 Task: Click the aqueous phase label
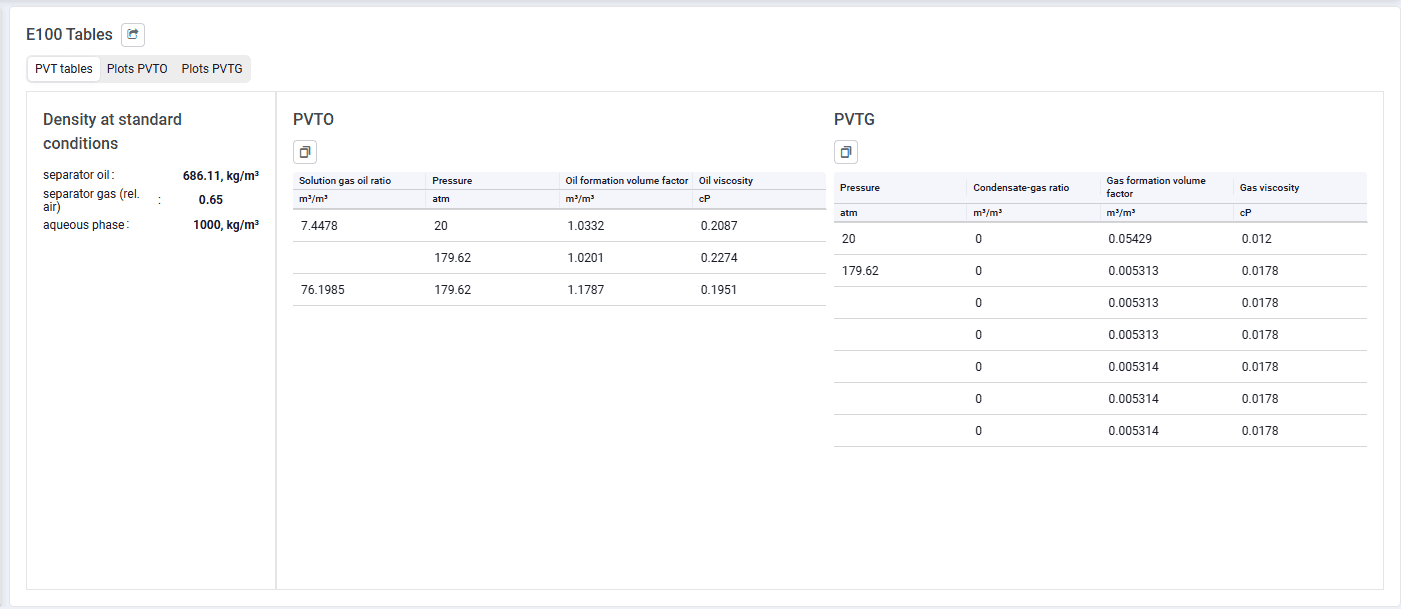tap(84, 225)
